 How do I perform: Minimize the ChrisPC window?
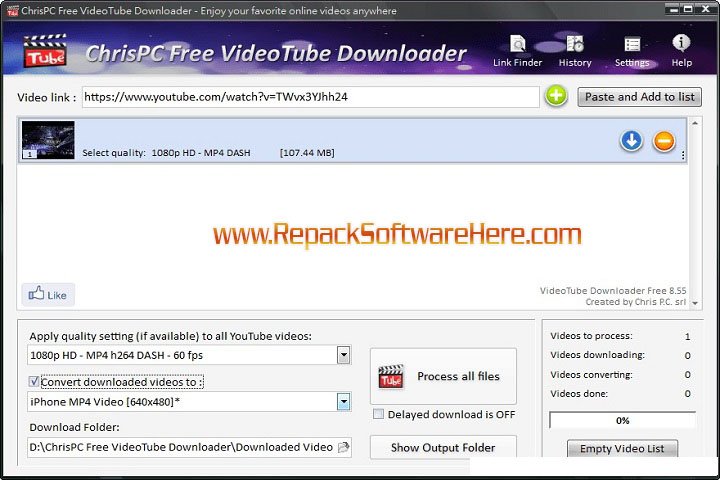pyautogui.click(x=673, y=8)
